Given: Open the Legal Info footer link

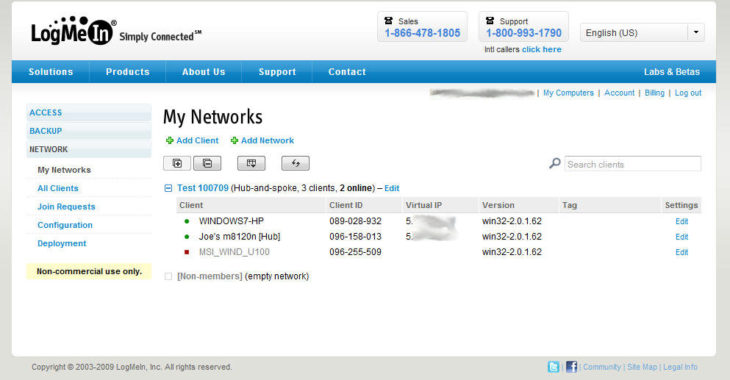Looking at the screenshot, I should tap(680, 367).
